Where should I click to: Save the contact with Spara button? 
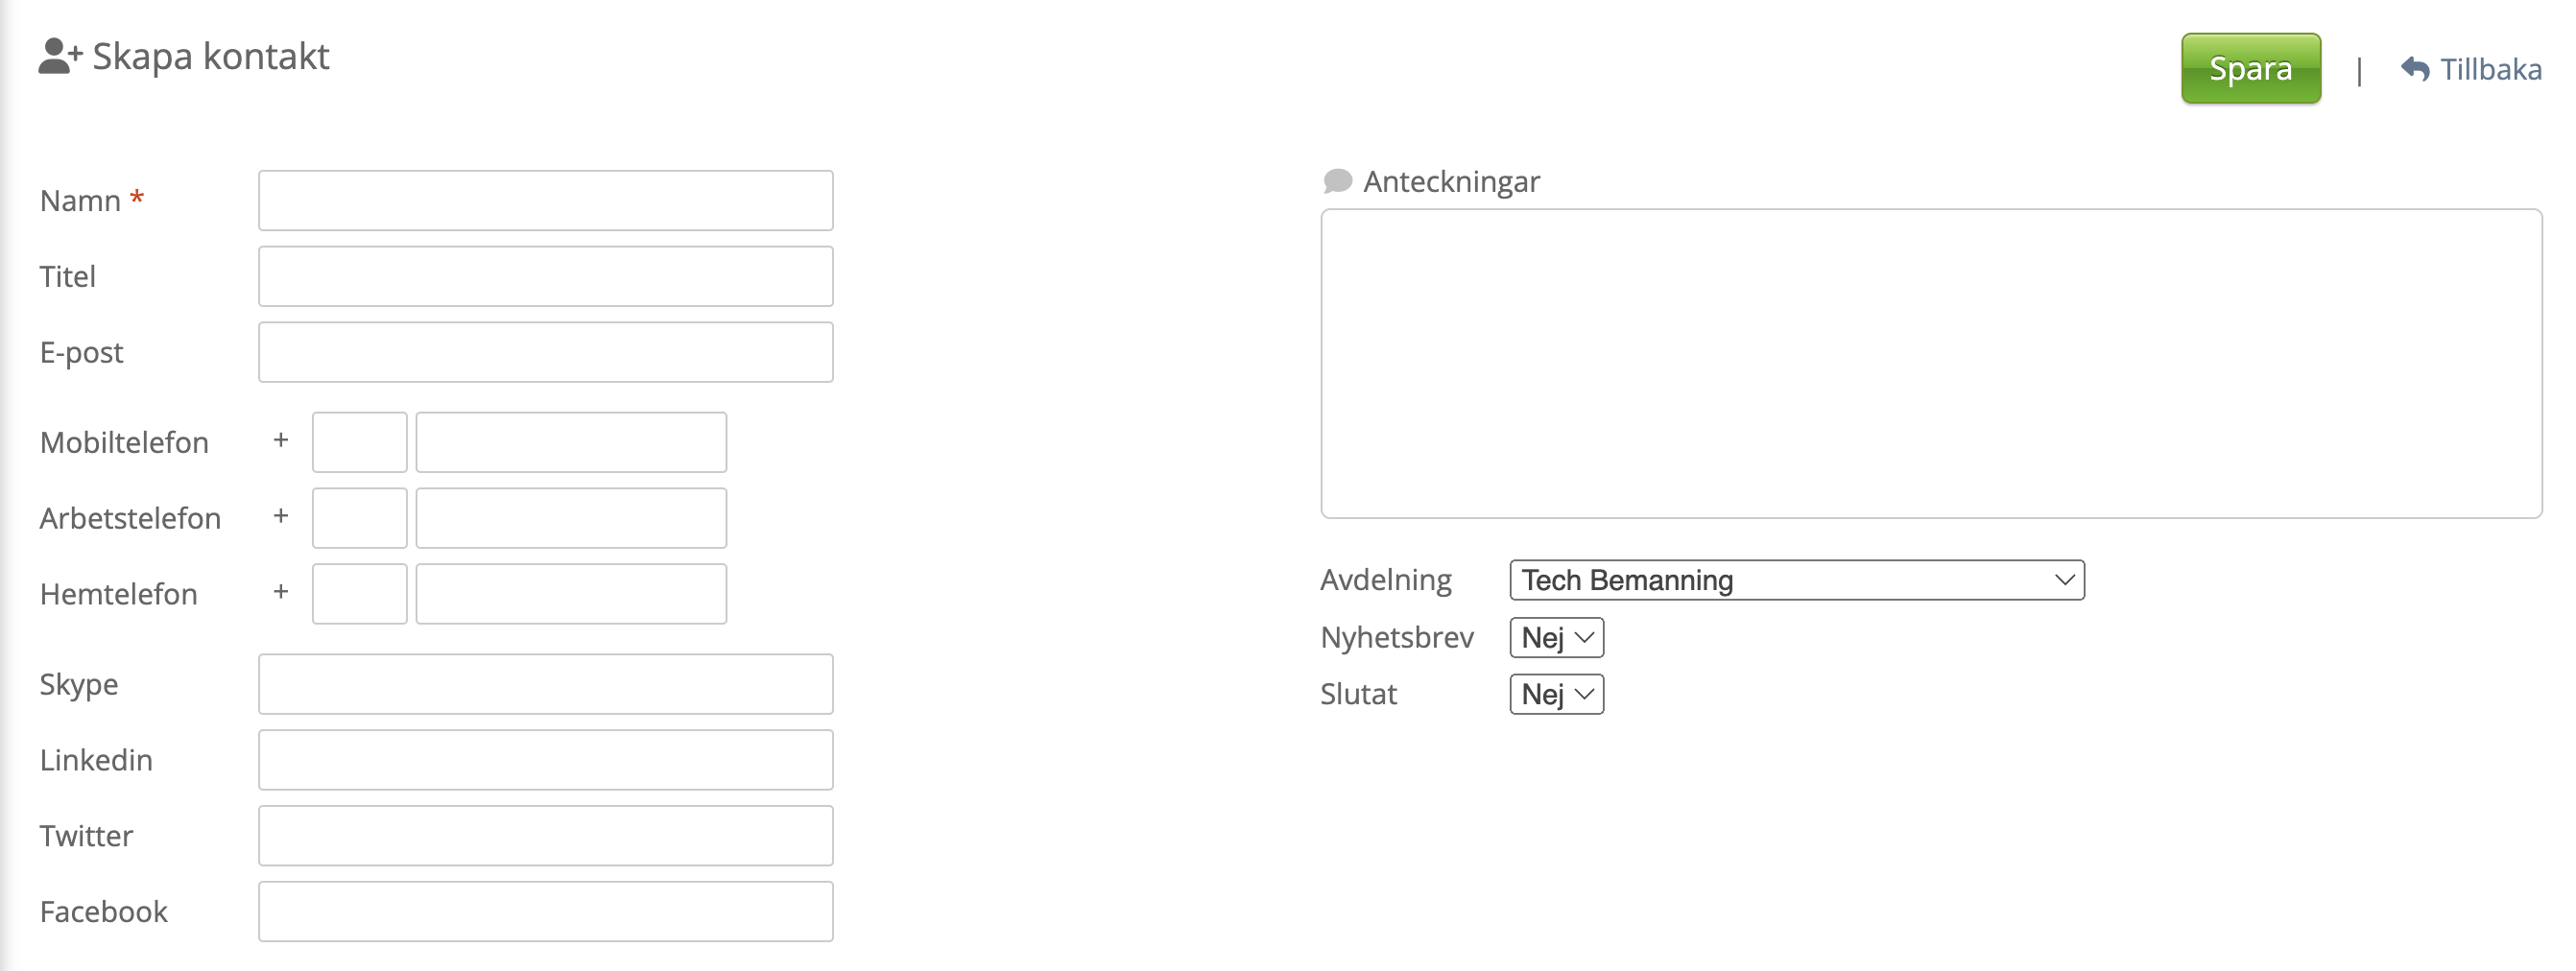pos(2250,68)
